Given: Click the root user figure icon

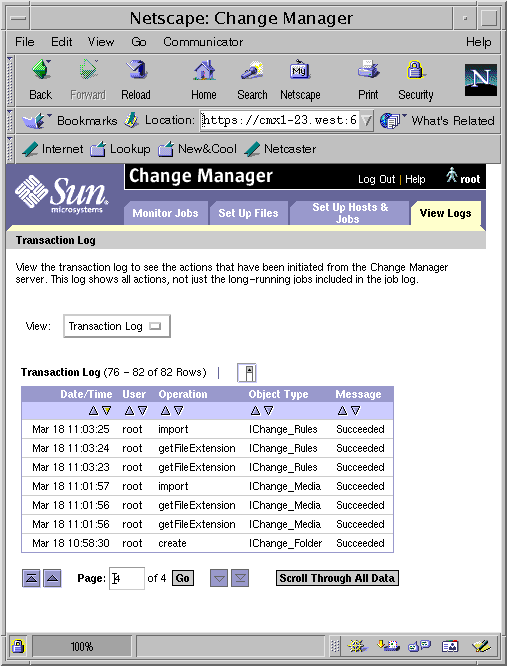Looking at the screenshot, I should [x=452, y=175].
